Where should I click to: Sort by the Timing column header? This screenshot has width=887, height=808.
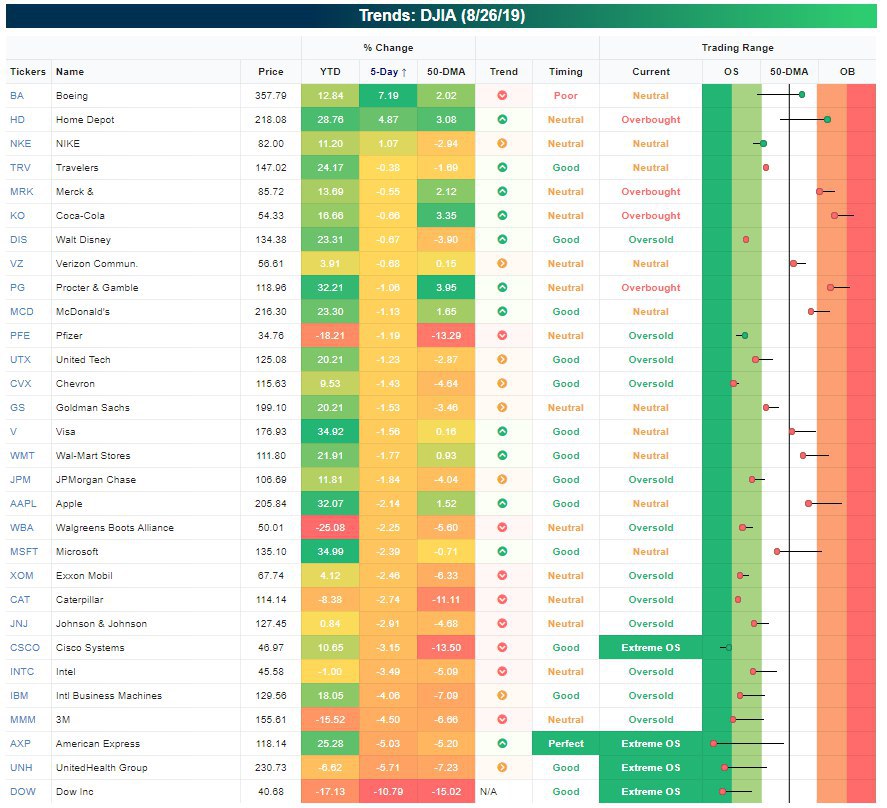click(566, 72)
